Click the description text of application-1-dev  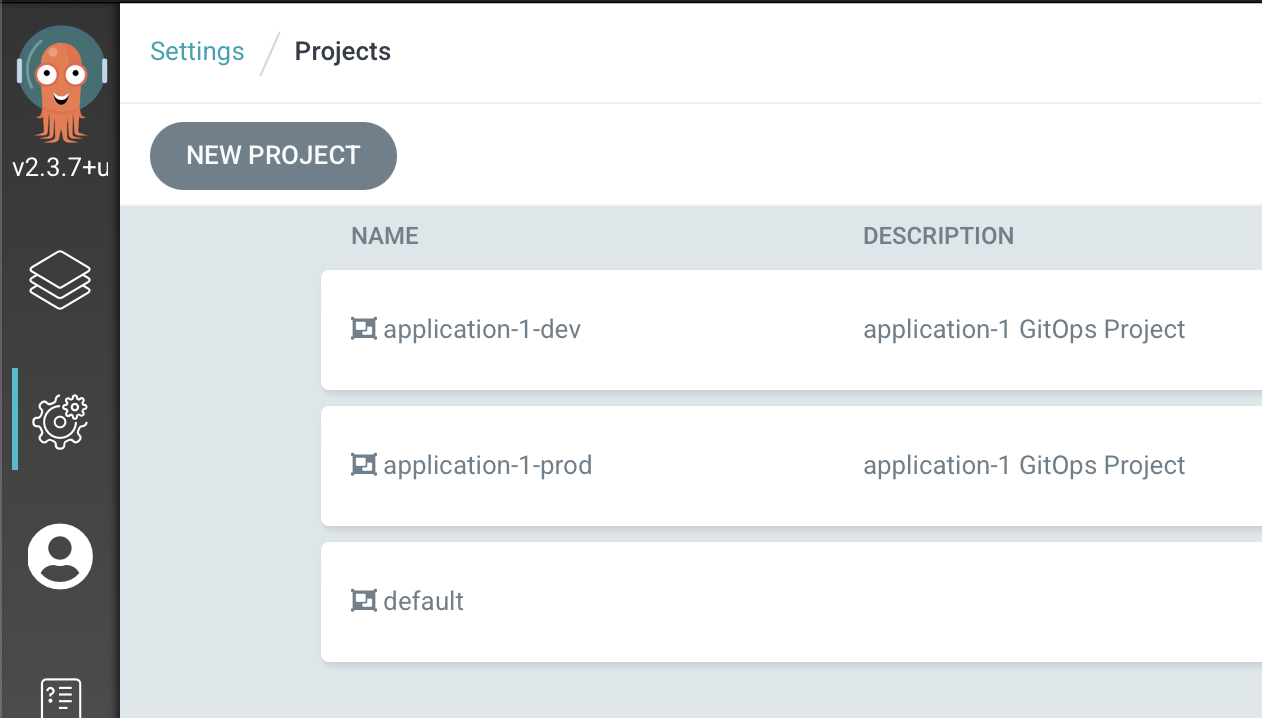pyautogui.click(x=1024, y=329)
